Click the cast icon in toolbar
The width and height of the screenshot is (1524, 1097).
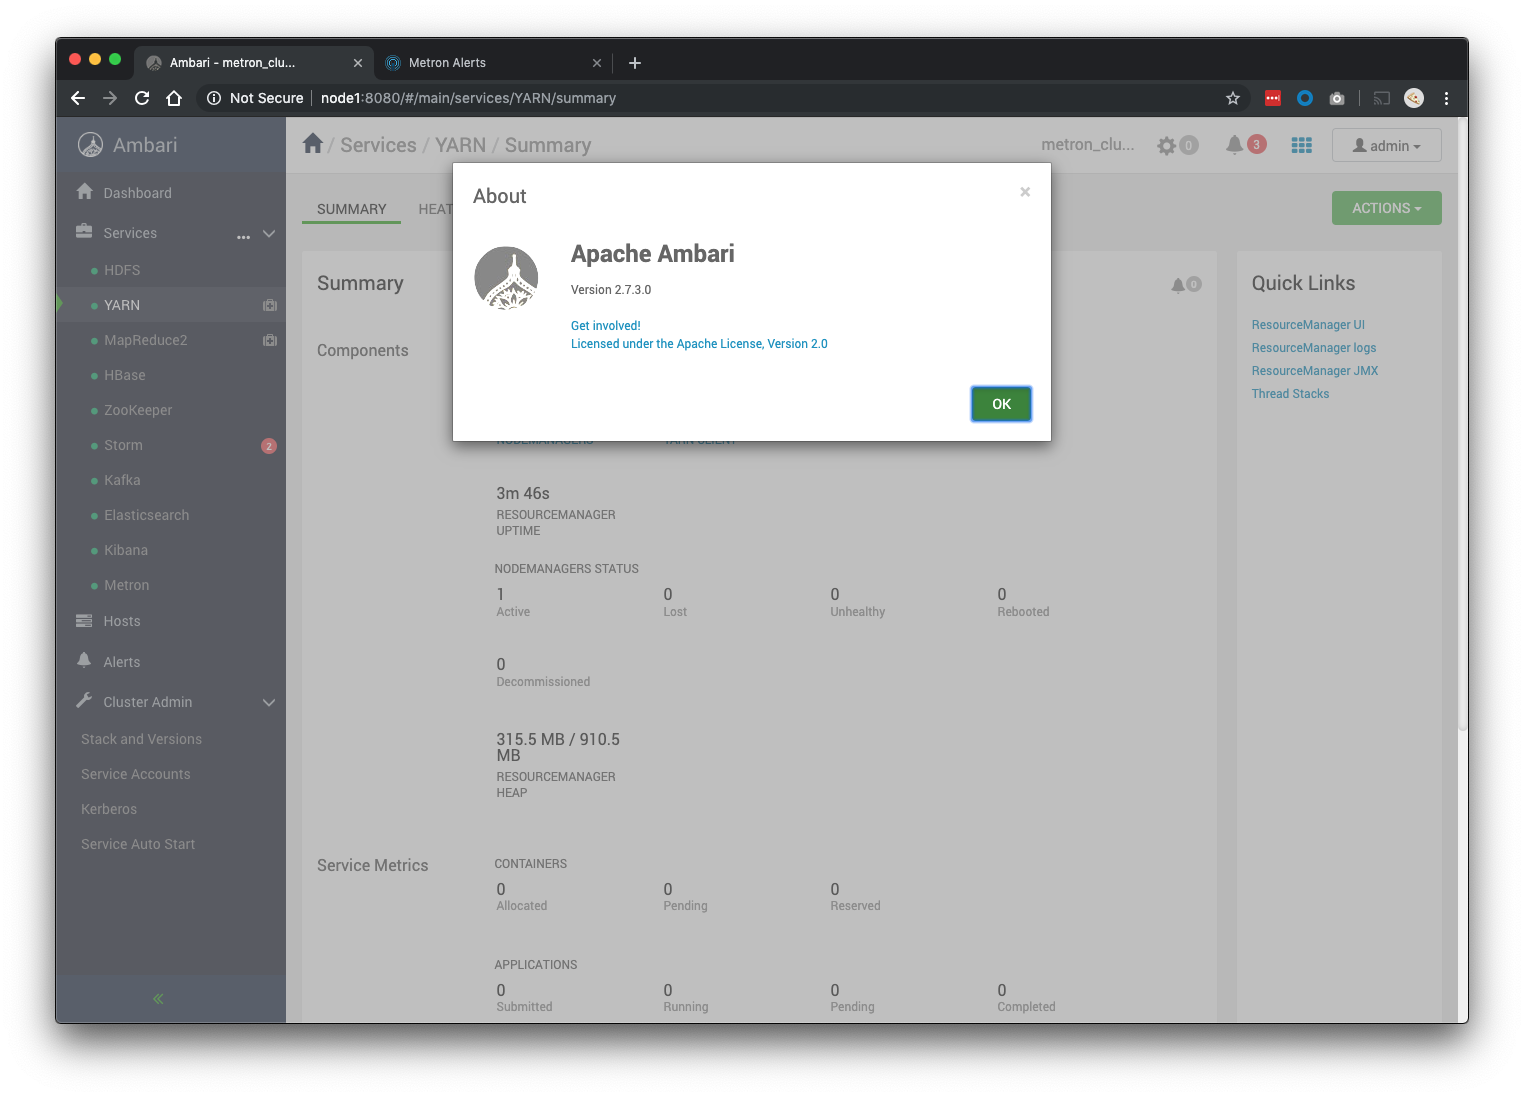(x=1382, y=98)
